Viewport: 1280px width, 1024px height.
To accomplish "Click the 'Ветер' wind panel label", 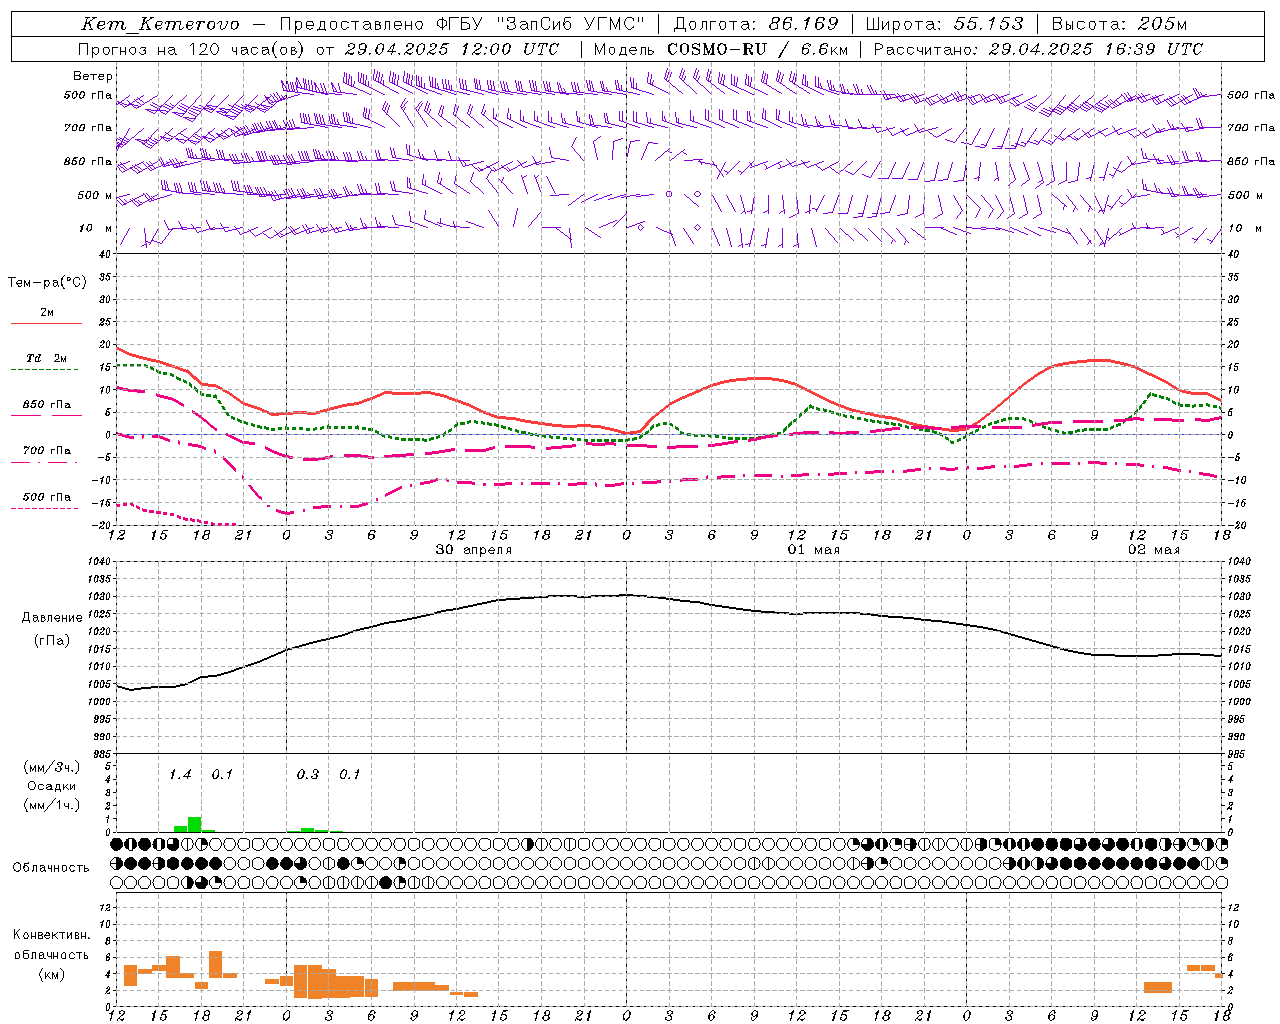I will tap(93, 76).
